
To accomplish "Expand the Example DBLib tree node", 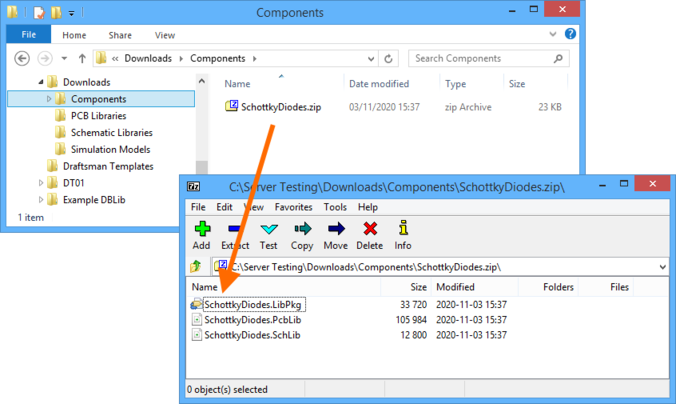I will coord(41,200).
